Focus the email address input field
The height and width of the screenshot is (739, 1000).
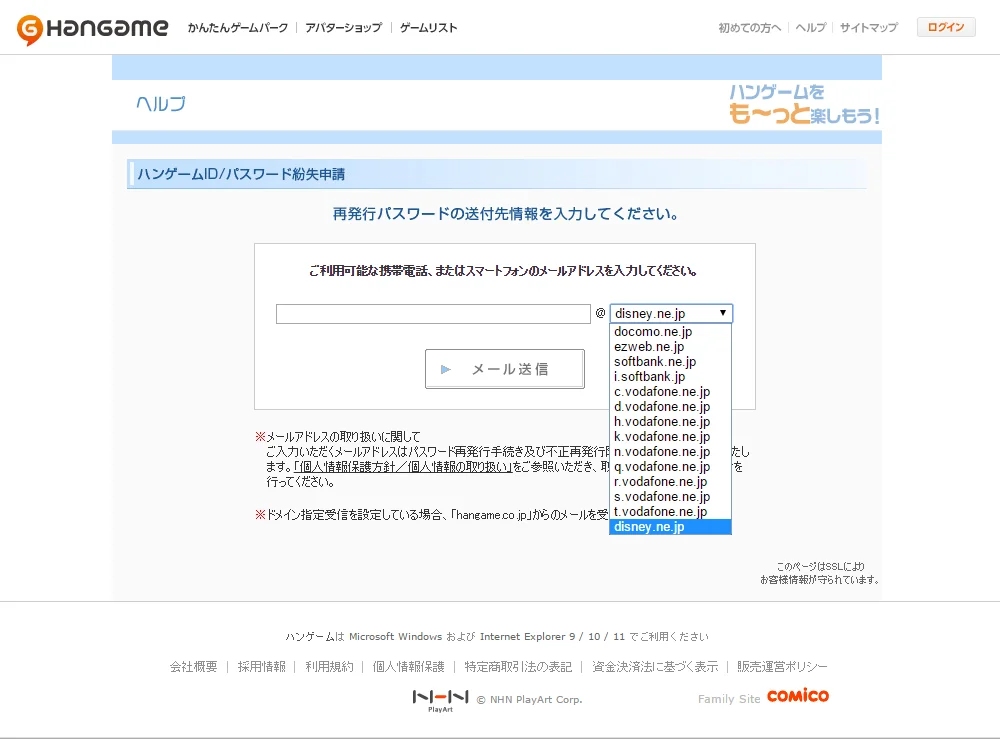click(433, 314)
